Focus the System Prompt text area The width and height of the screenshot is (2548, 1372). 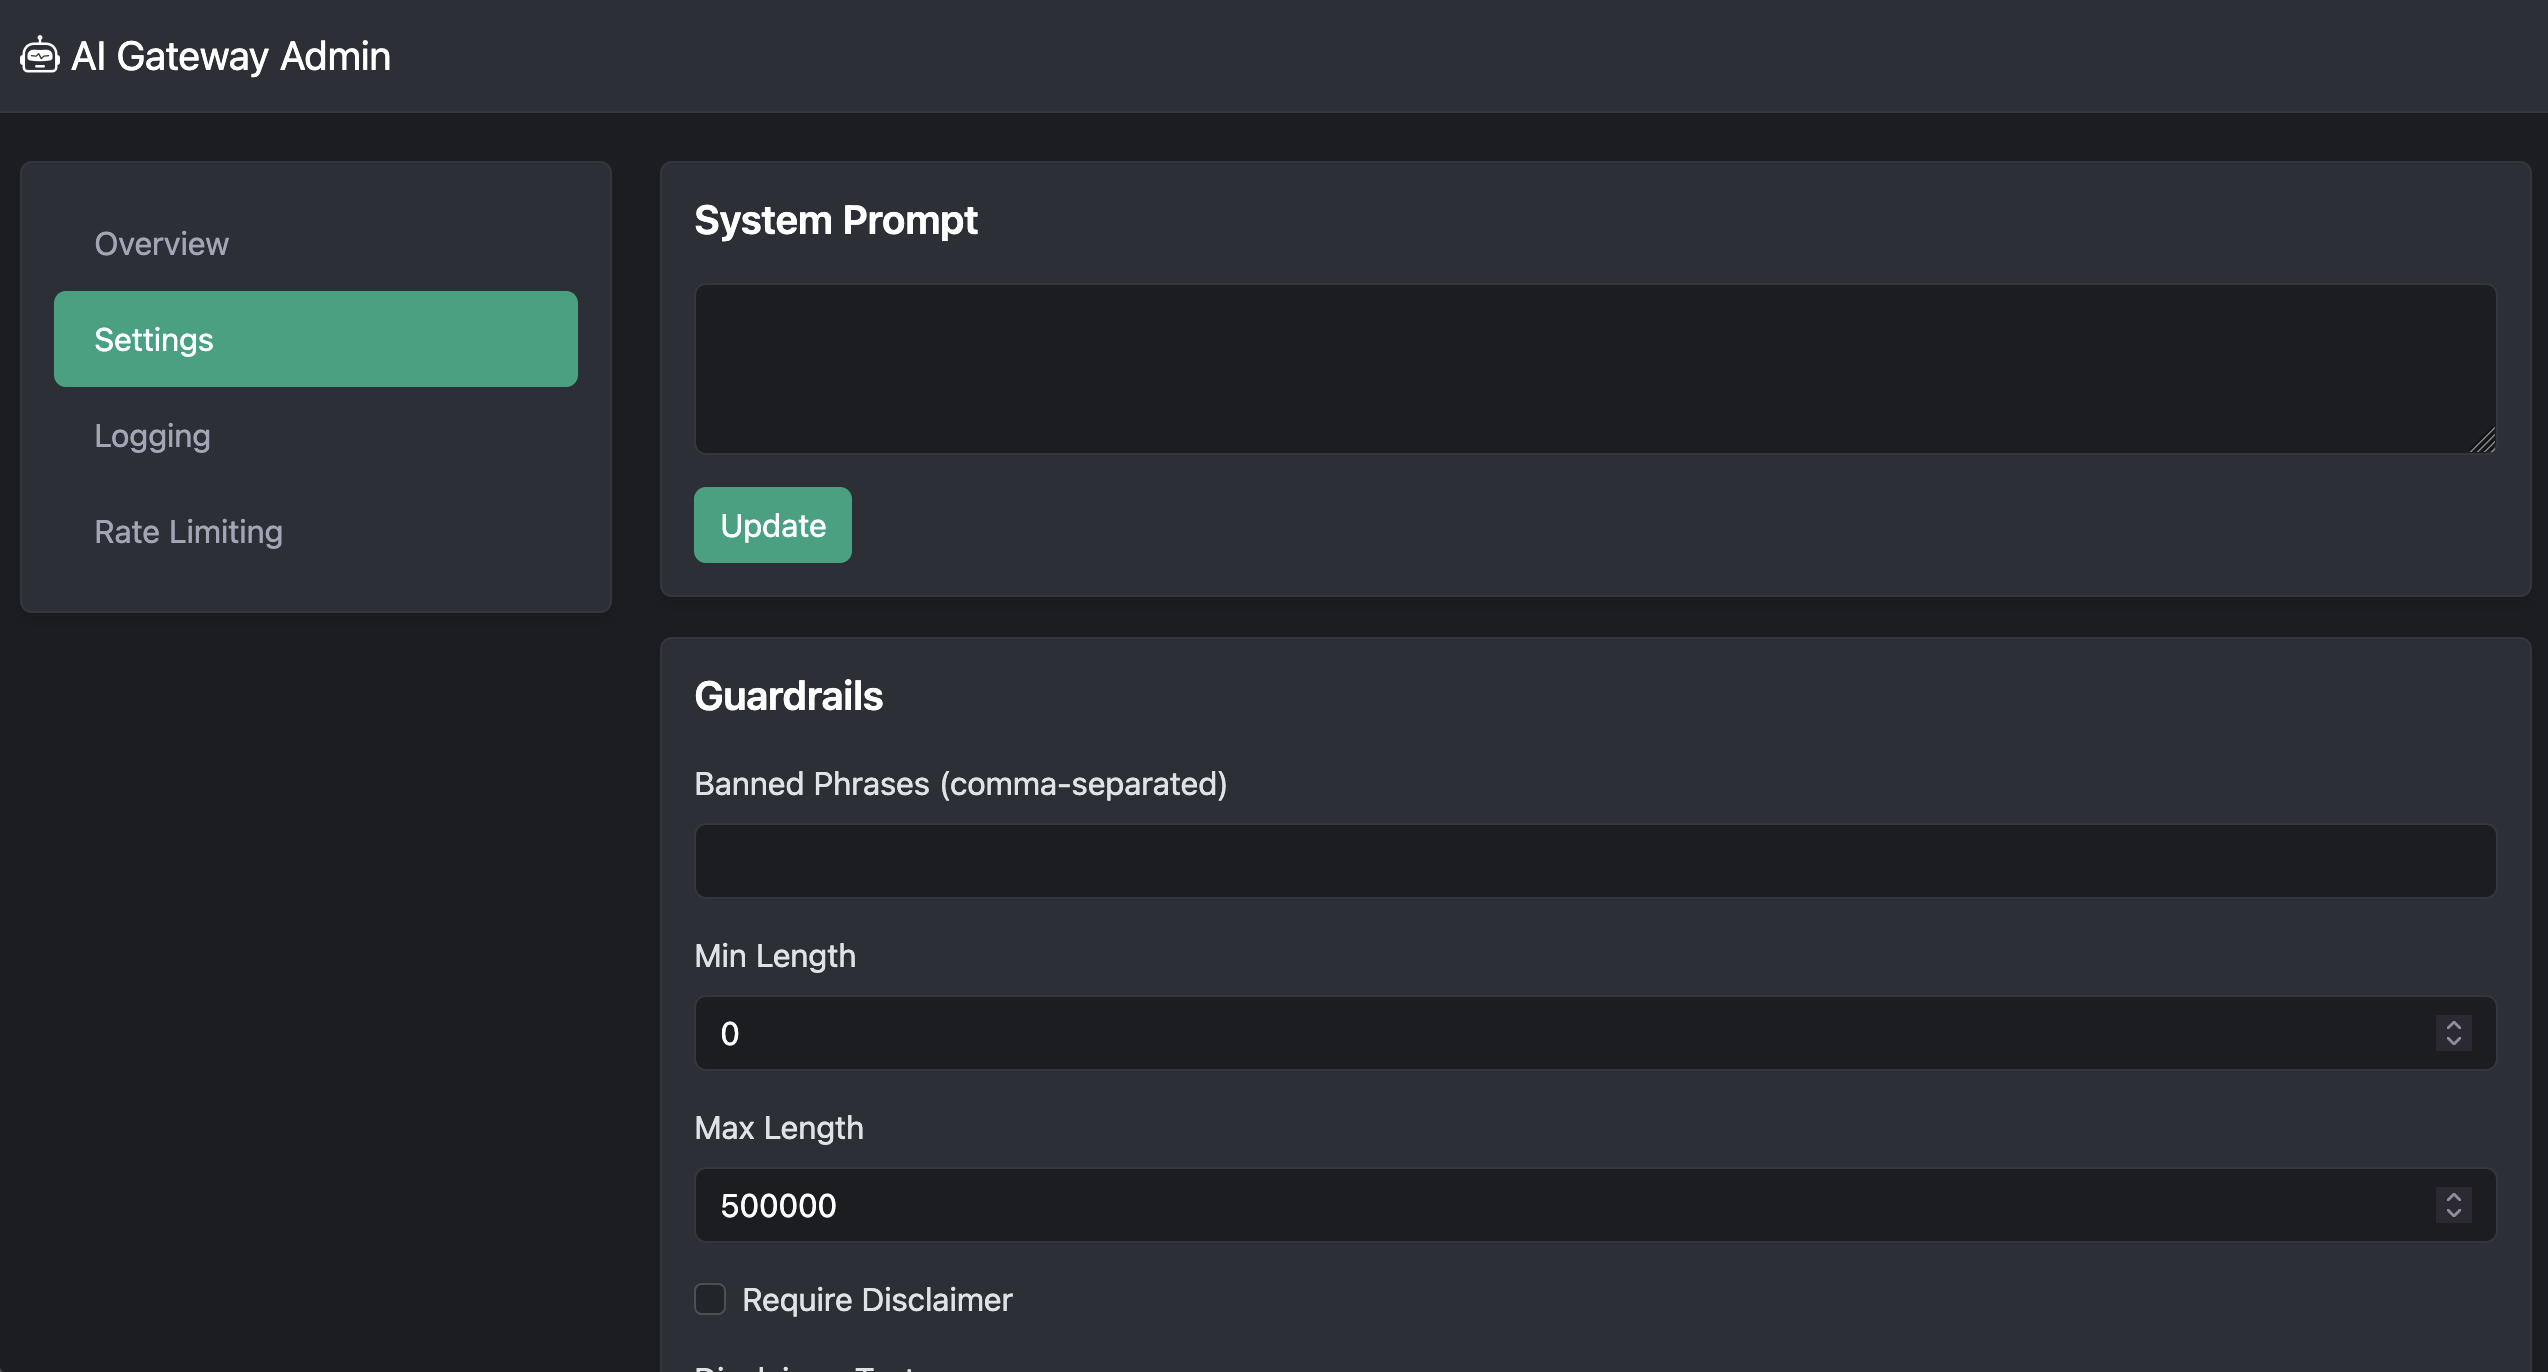[x=1594, y=368]
